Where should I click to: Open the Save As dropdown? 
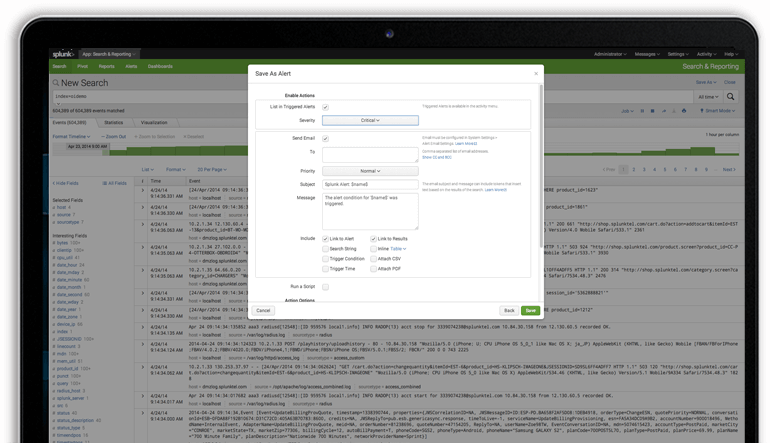pyautogui.click(x=706, y=83)
